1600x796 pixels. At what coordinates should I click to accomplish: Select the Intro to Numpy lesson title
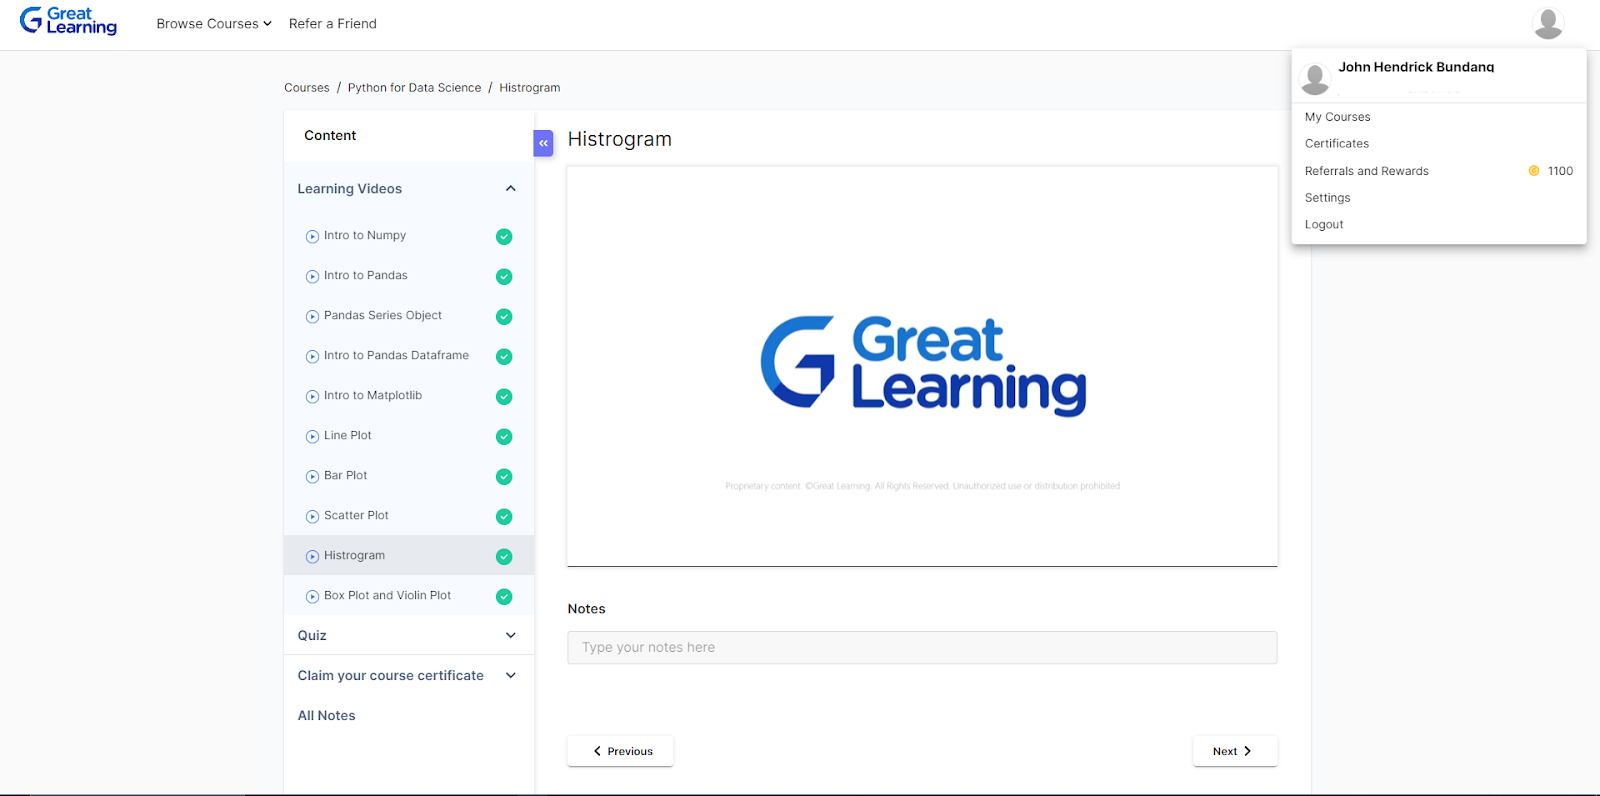coord(365,236)
